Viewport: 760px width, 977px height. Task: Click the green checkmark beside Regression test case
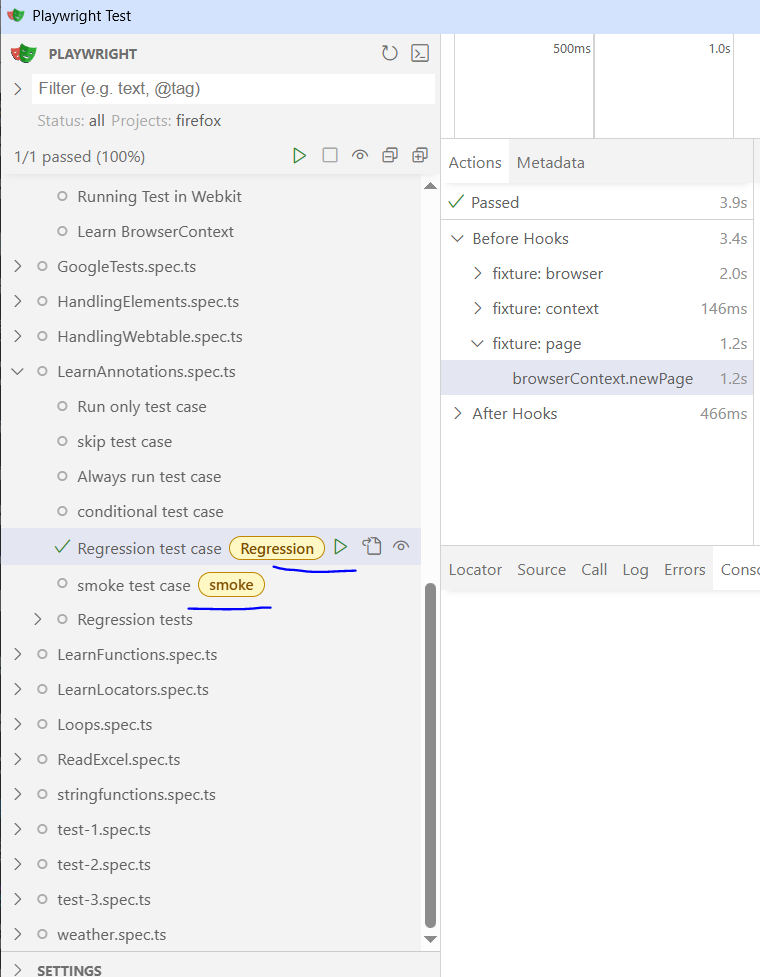62,547
